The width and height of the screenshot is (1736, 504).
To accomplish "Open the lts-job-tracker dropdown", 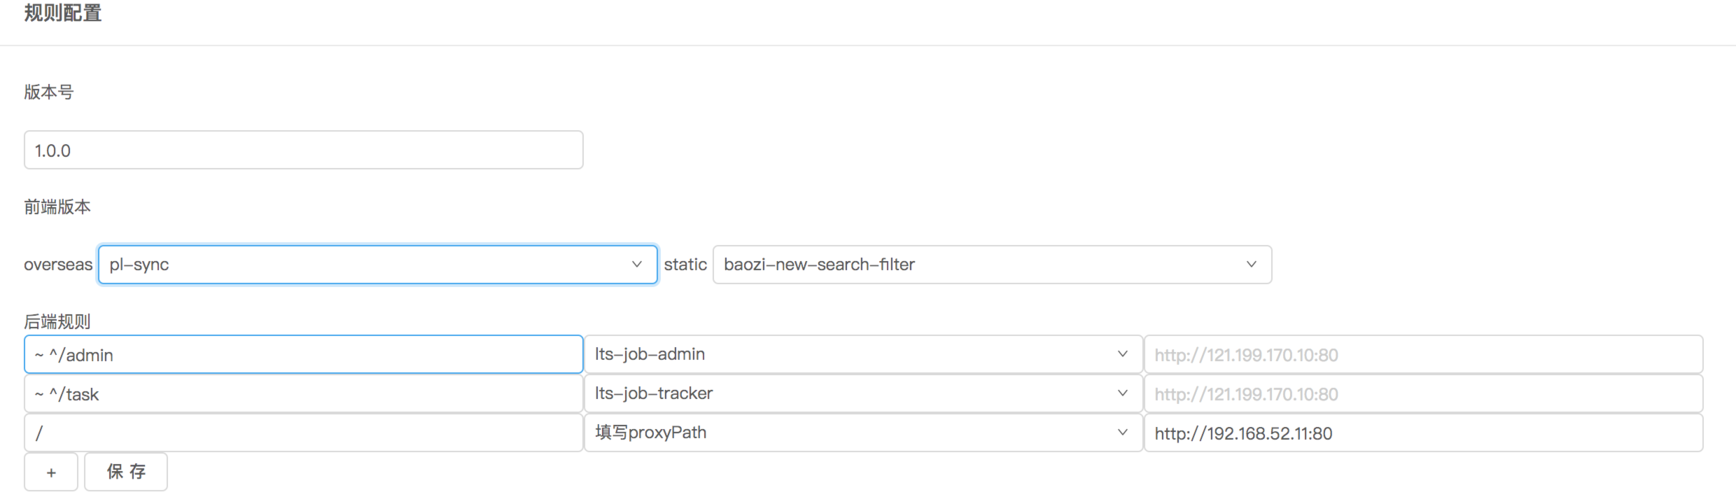I will pyautogui.click(x=850, y=393).
